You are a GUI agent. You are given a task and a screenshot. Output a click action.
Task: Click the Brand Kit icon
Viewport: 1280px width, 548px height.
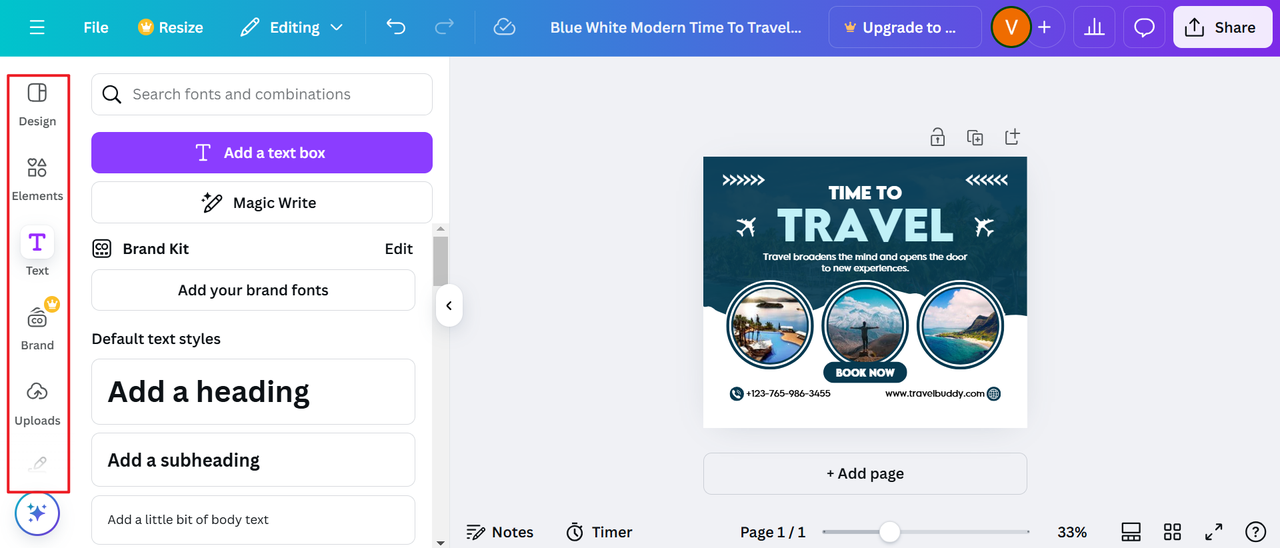[x=102, y=249]
